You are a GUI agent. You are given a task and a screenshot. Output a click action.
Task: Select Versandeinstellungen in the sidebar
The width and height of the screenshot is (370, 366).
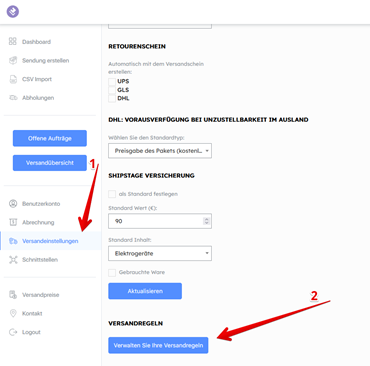[x=51, y=241]
